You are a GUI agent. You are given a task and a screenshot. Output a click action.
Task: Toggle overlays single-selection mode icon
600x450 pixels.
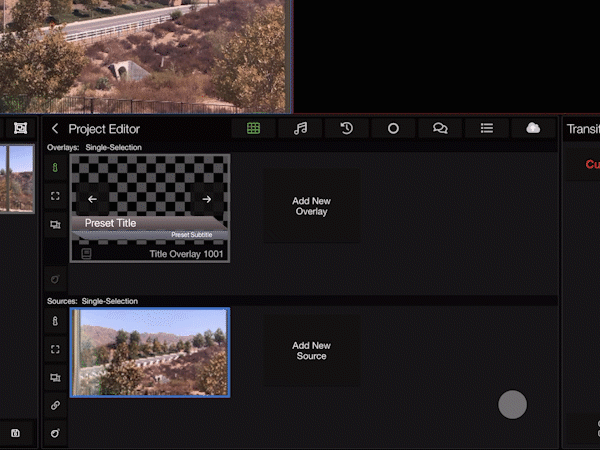[x=56, y=168]
